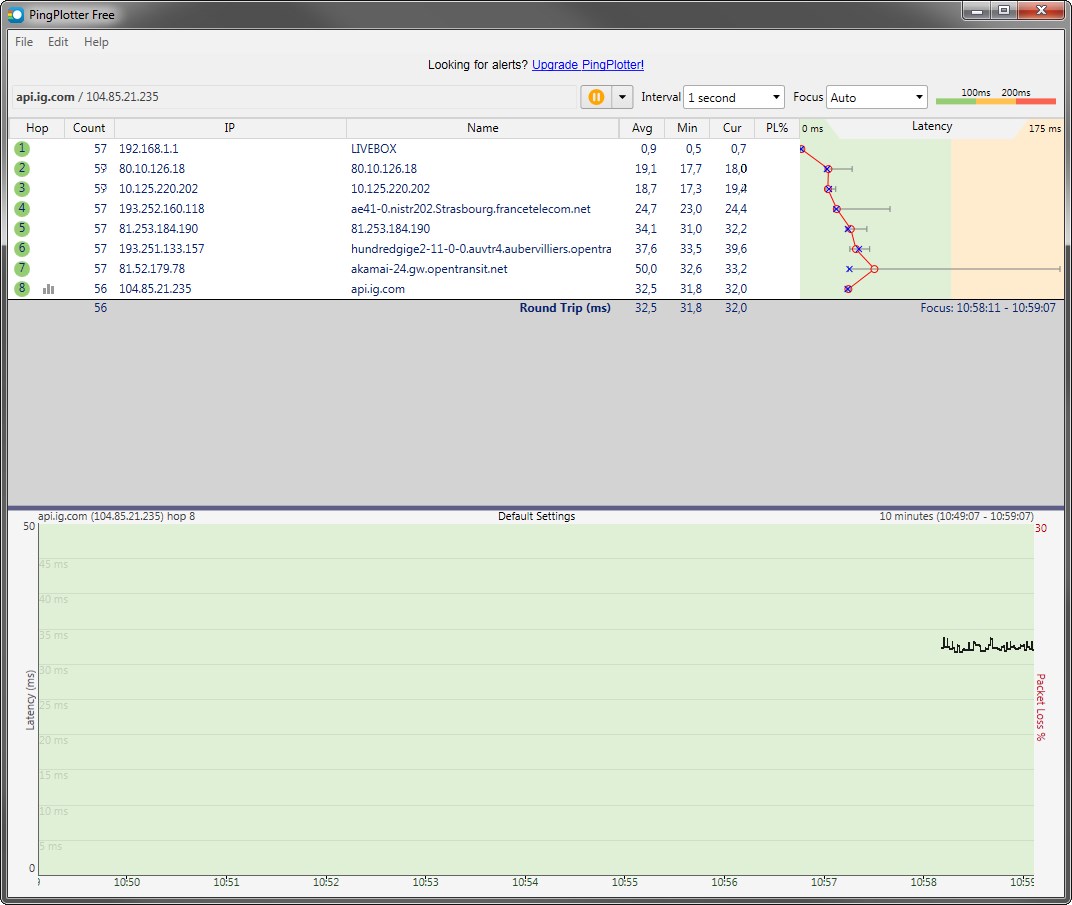
Task: Select hop 2 green circle icon
Action: pos(22,168)
